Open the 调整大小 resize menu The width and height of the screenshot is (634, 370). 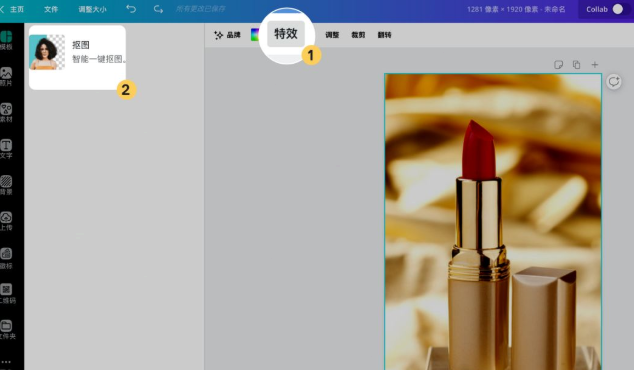(92, 9)
